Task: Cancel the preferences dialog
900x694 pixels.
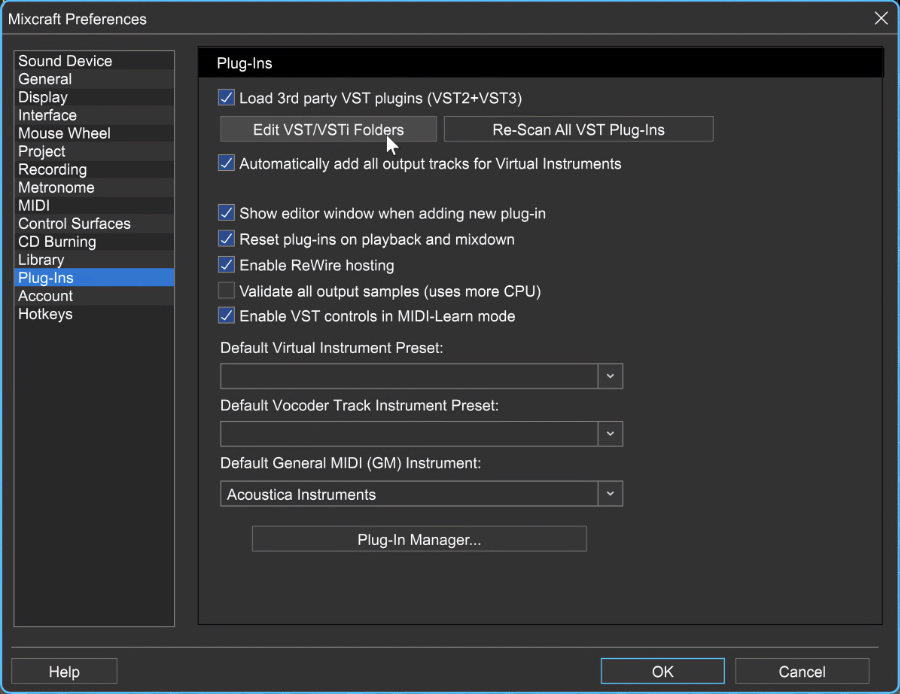Action: [x=802, y=671]
